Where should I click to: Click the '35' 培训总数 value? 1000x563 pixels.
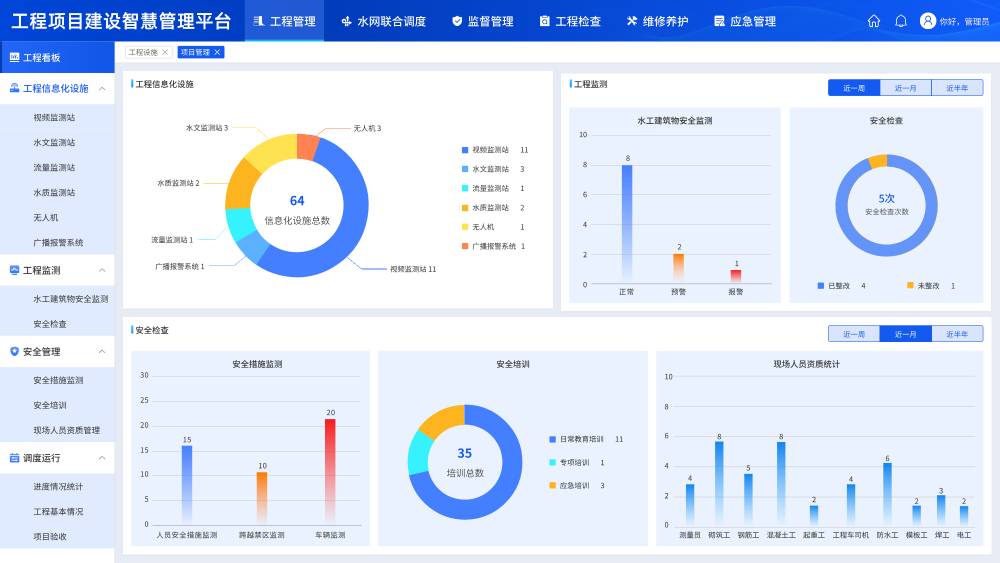coord(464,453)
